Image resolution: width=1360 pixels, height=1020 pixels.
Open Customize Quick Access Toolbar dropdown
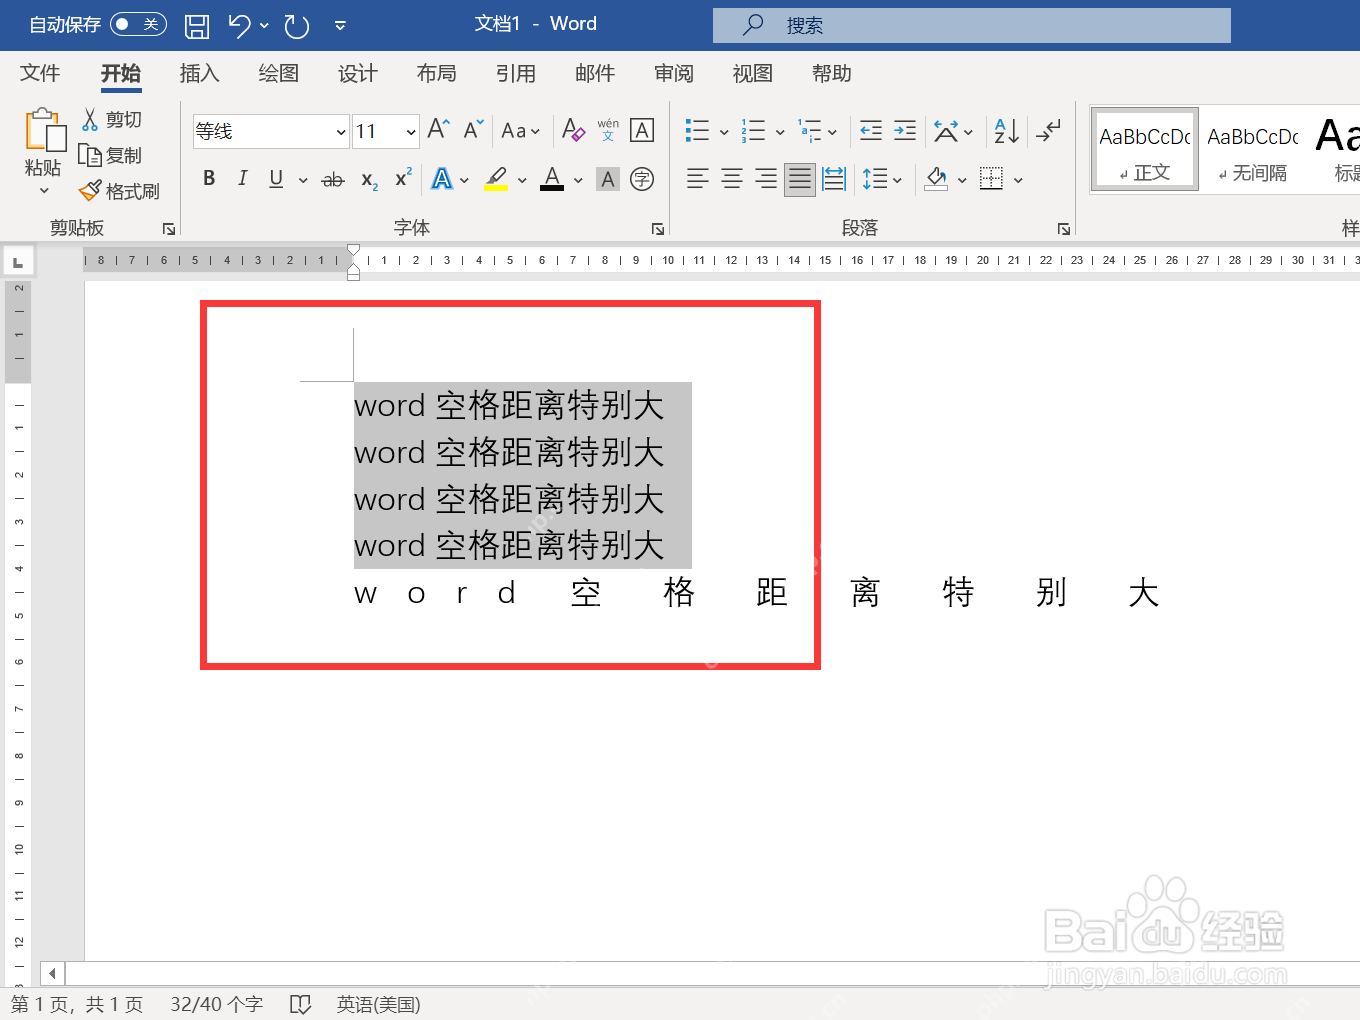coord(340,26)
